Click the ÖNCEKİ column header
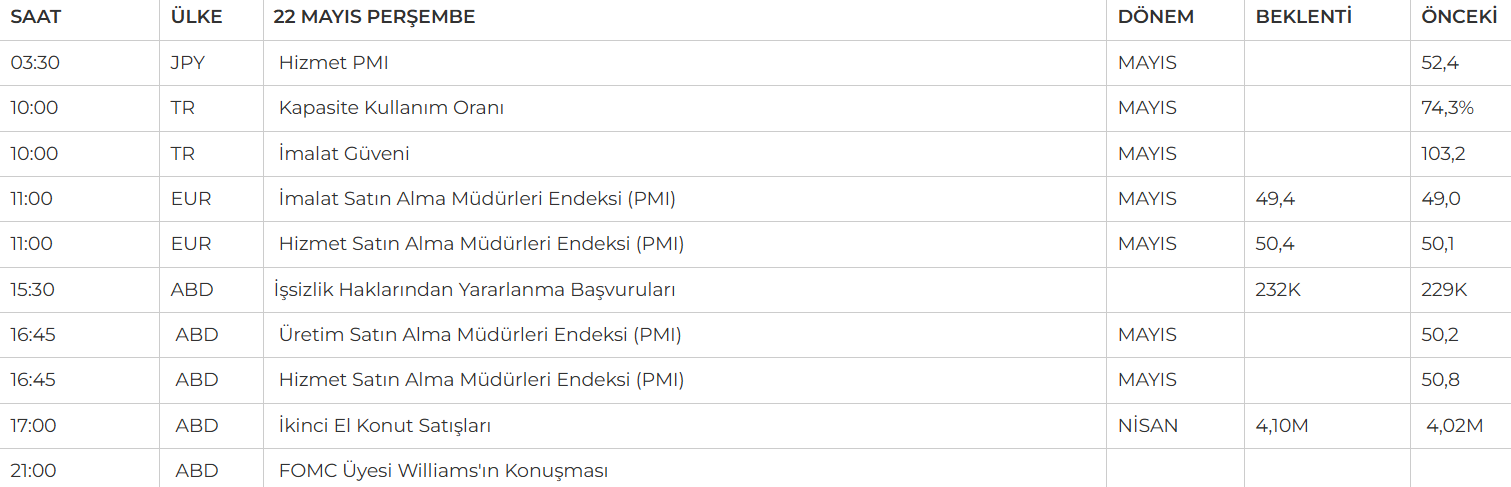Image resolution: width=1511 pixels, height=487 pixels. [x=1459, y=17]
